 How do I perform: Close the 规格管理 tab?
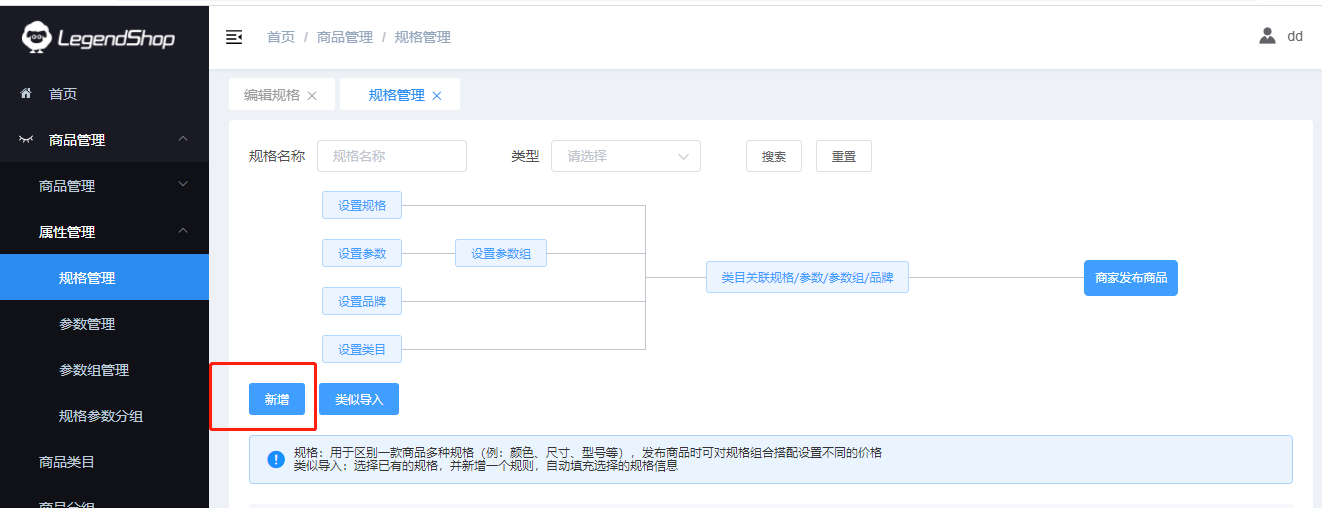(x=437, y=96)
